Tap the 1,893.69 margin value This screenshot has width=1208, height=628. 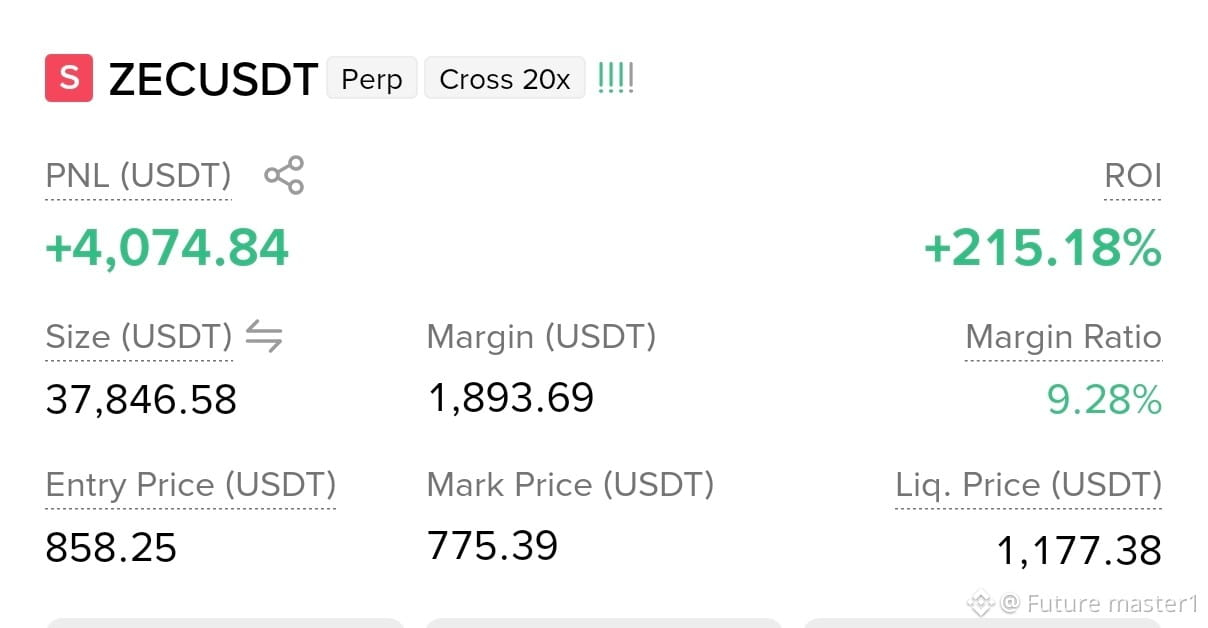pyautogui.click(x=511, y=397)
